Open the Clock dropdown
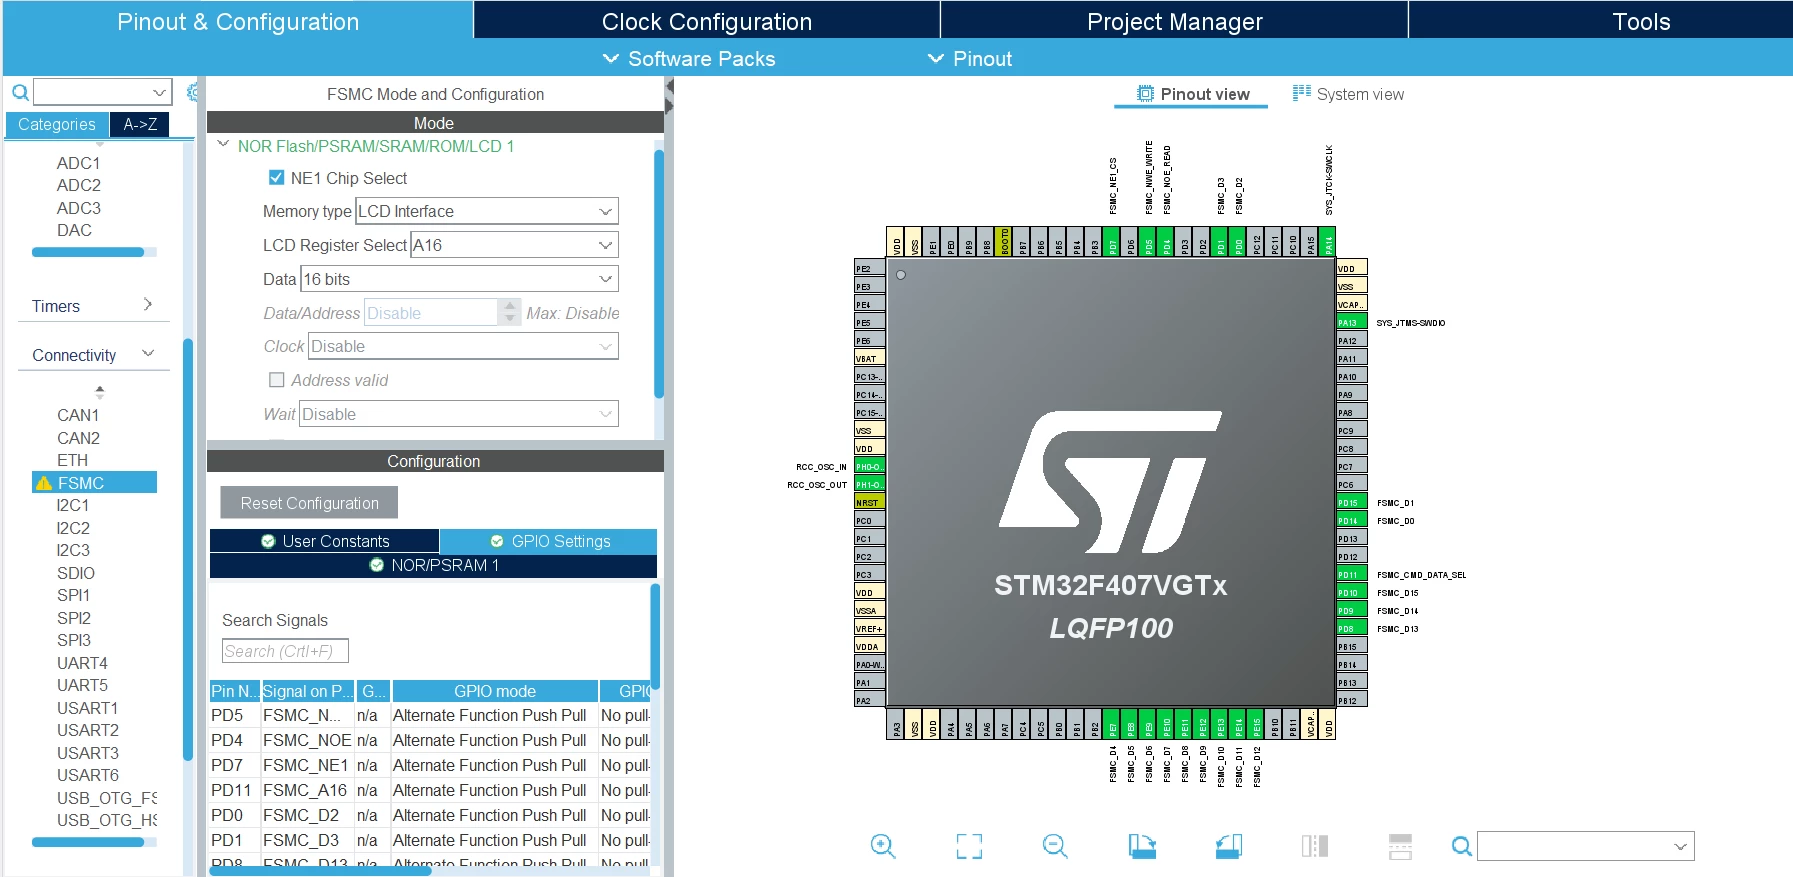The width and height of the screenshot is (1793, 877). 463,346
